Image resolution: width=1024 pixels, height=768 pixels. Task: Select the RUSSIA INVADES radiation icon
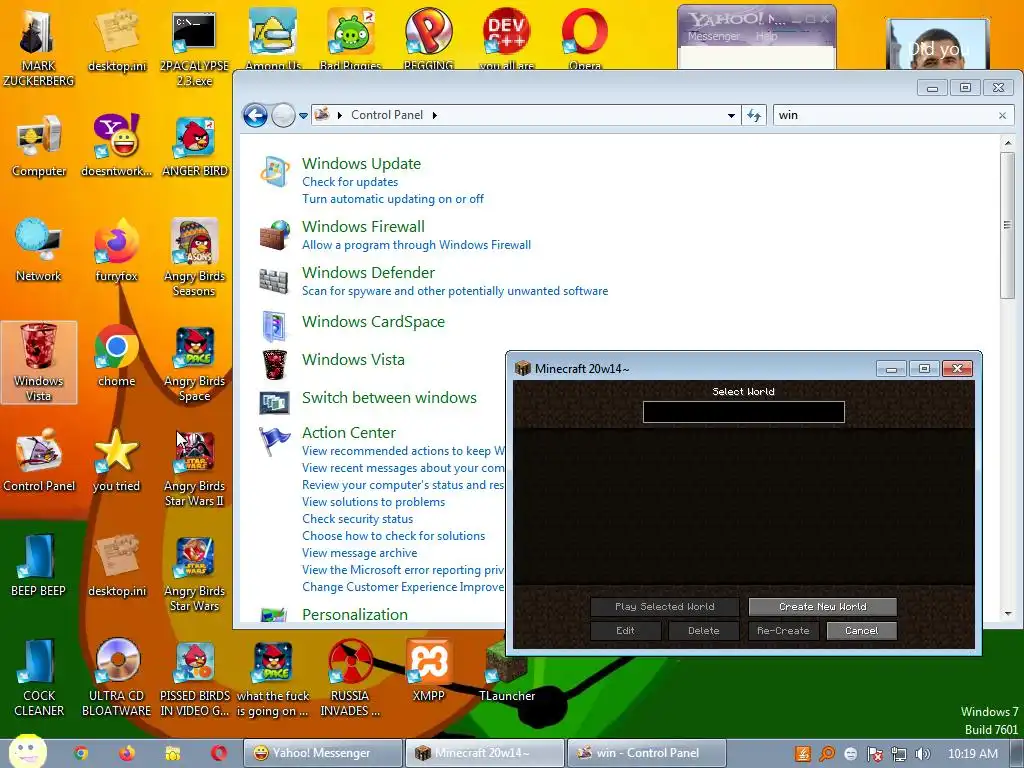pos(350,678)
